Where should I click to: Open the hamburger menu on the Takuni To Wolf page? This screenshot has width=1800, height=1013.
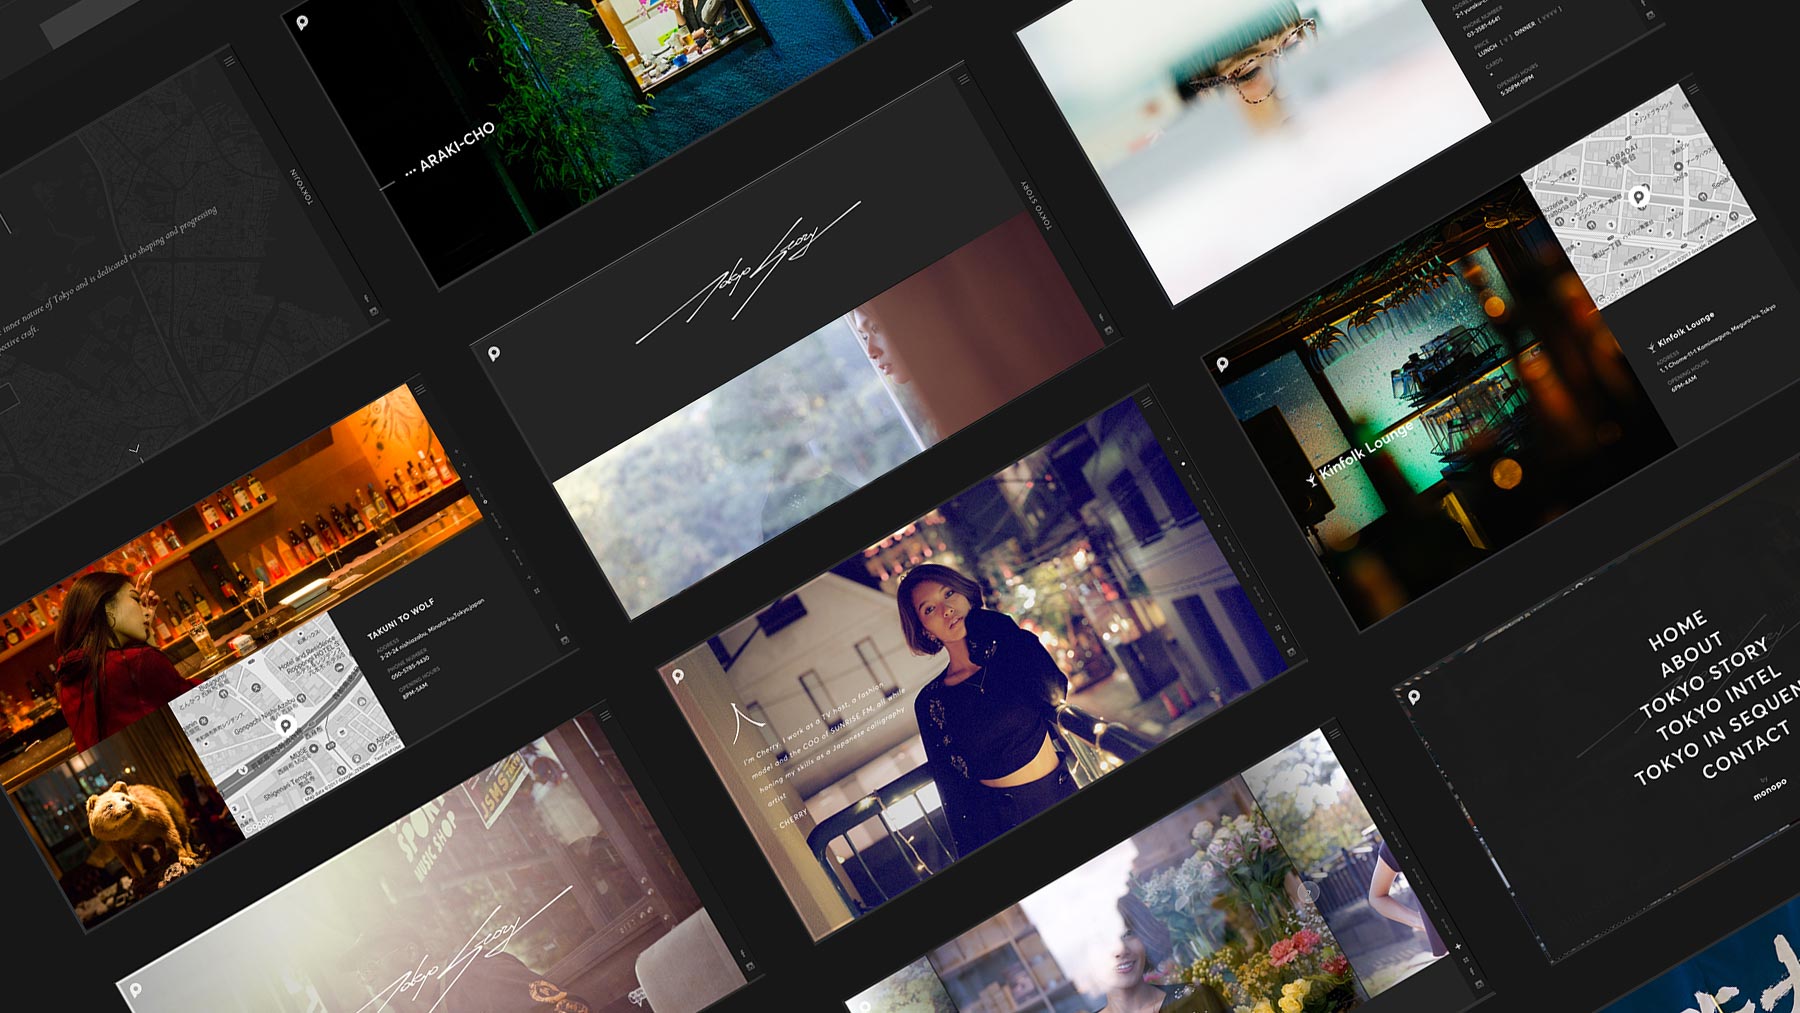420,390
